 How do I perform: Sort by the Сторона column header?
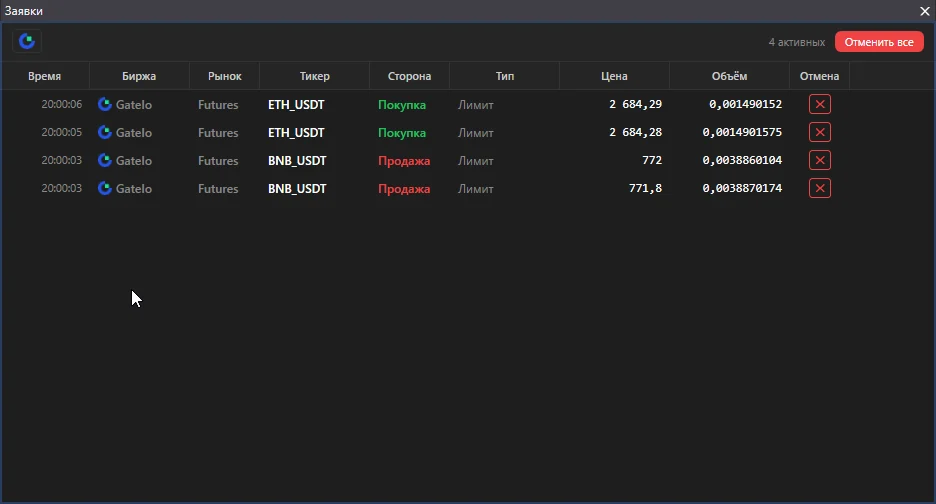point(410,76)
